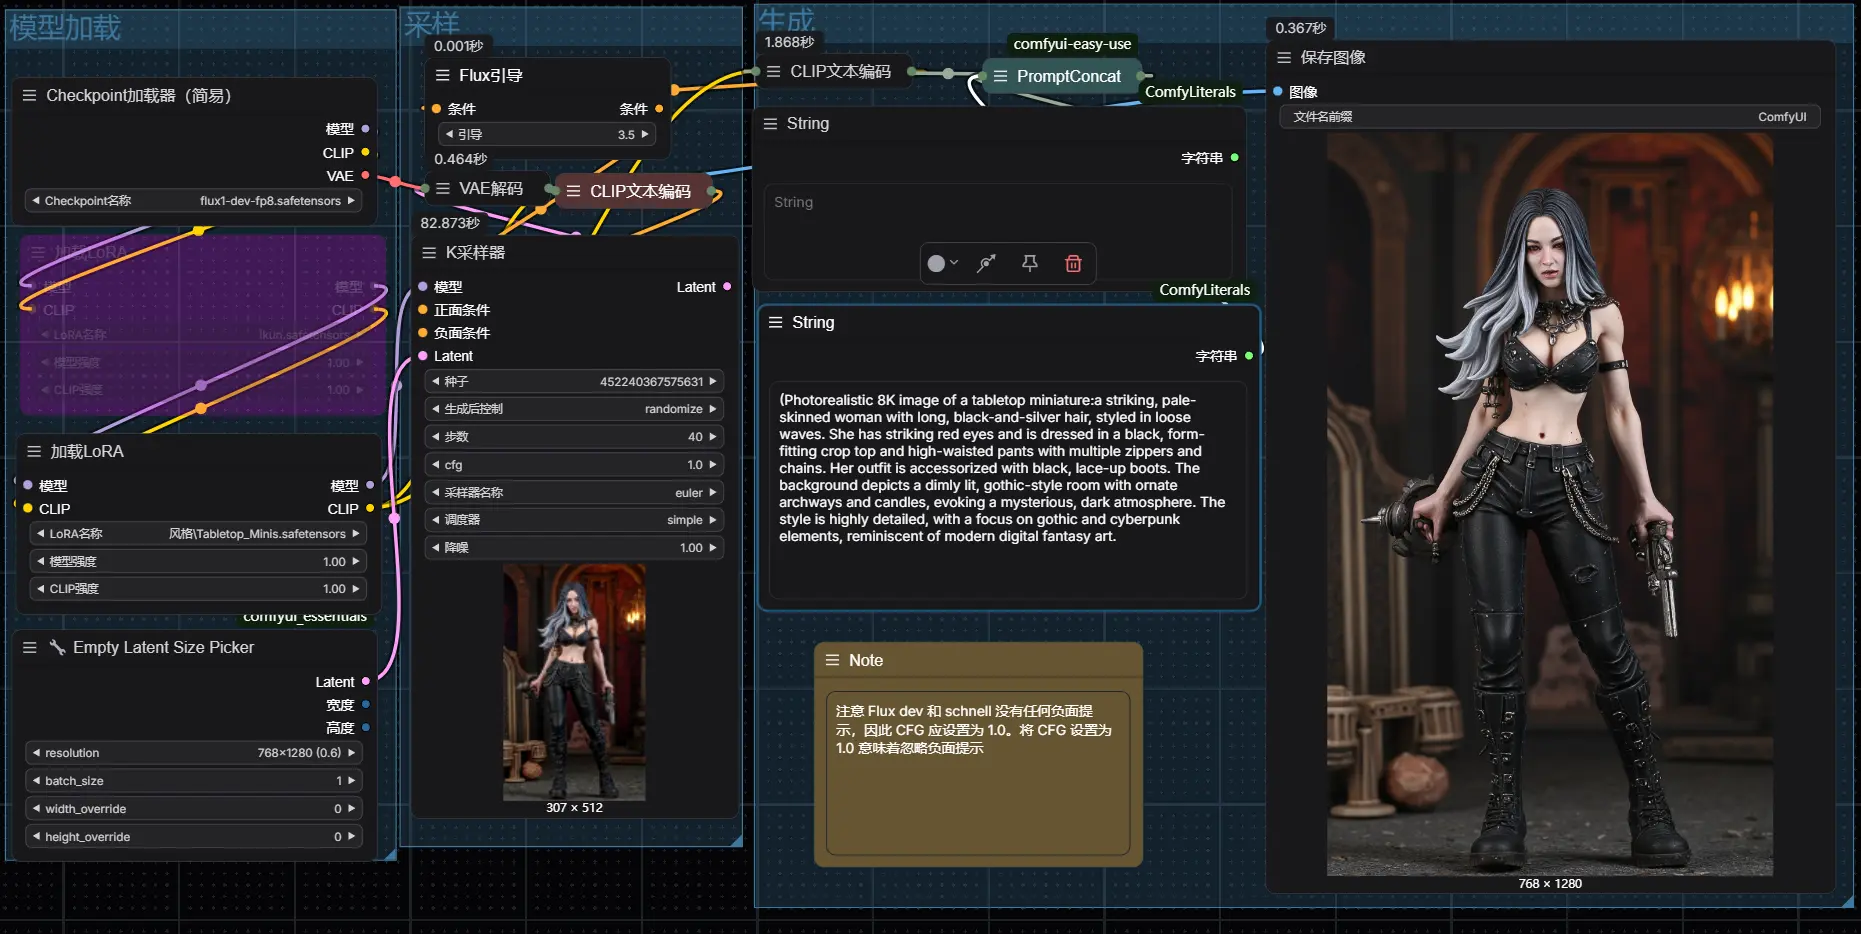Open the 保存图像 node menu icon
This screenshot has height=934, width=1861.
tap(1284, 58)
